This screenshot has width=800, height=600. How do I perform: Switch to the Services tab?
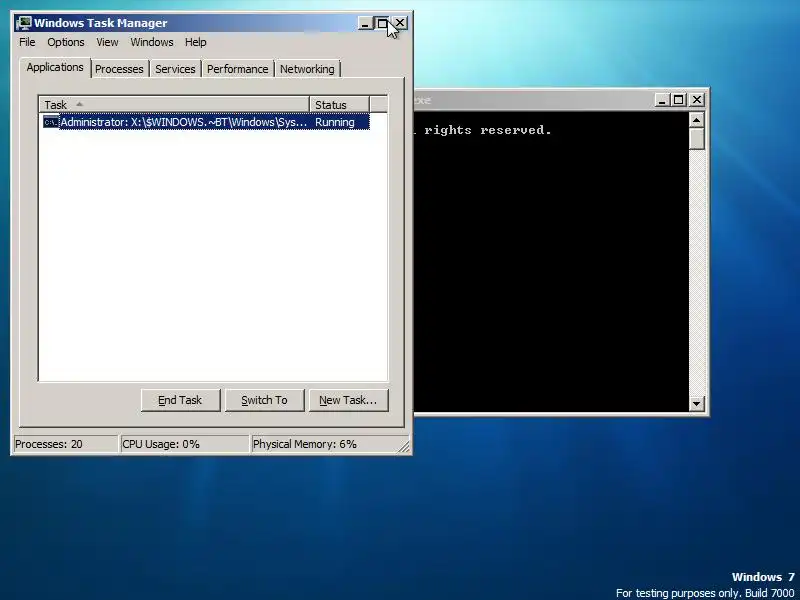[175, 69]
